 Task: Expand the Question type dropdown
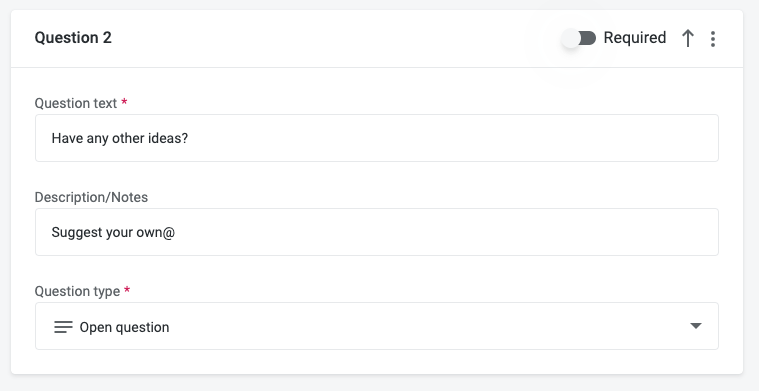point(377,326)
